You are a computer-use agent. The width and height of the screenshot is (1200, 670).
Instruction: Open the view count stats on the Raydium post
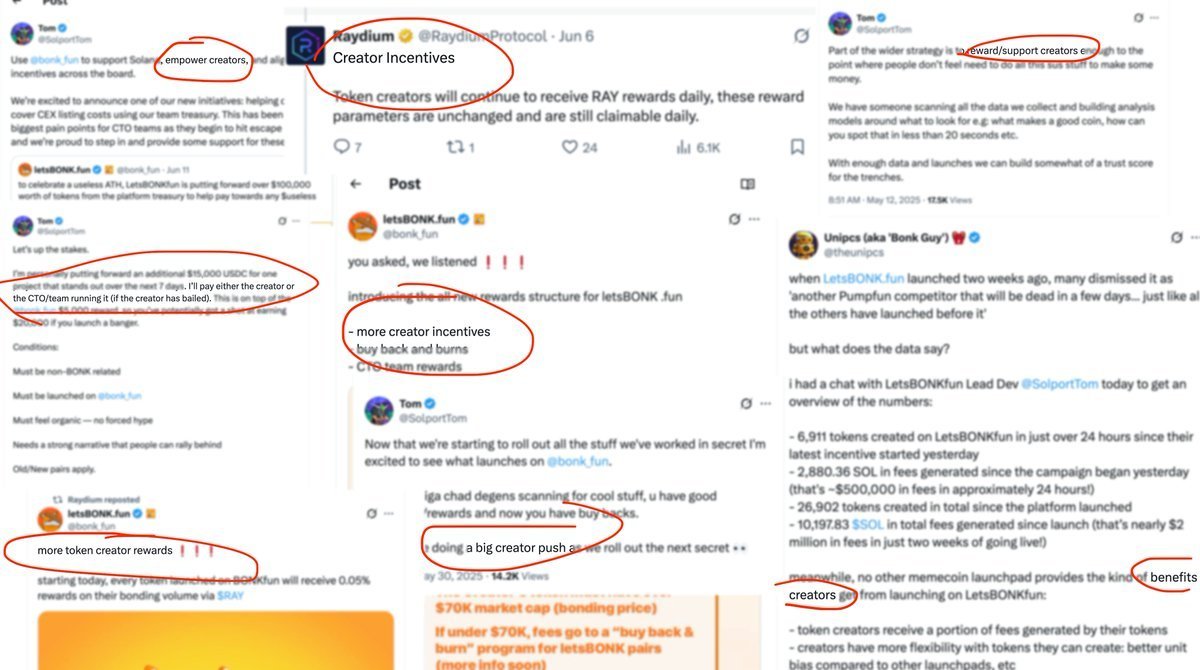pos(685,147)
